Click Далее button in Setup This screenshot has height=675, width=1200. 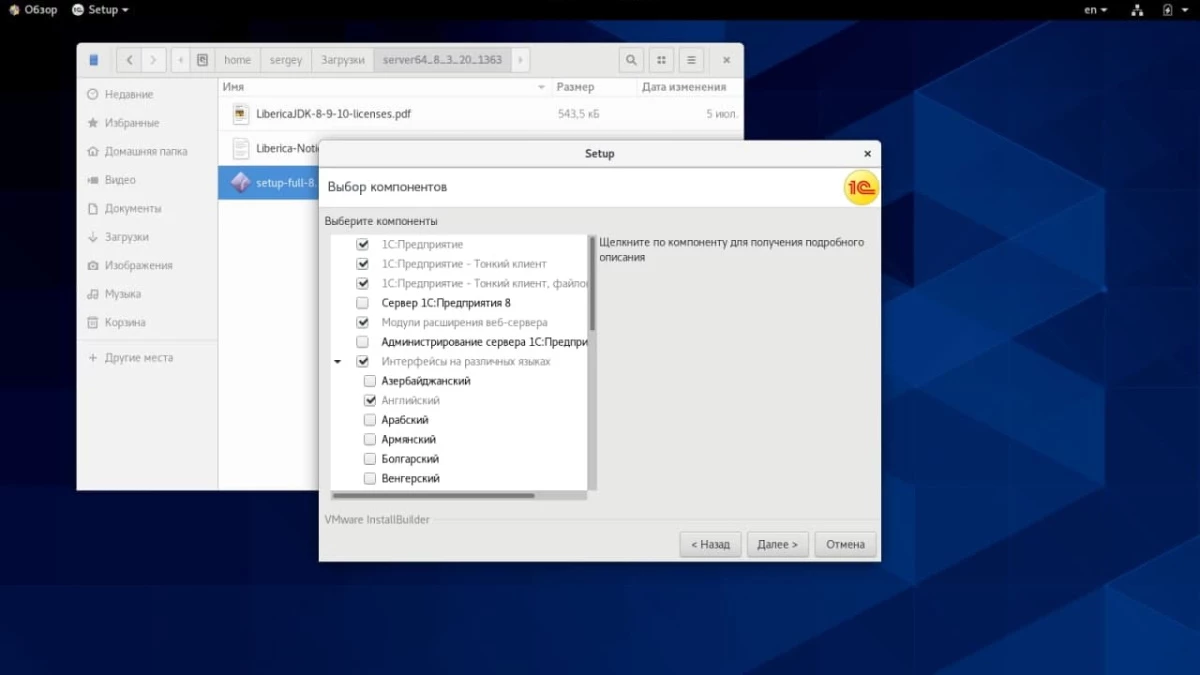[x=778, y=545]
